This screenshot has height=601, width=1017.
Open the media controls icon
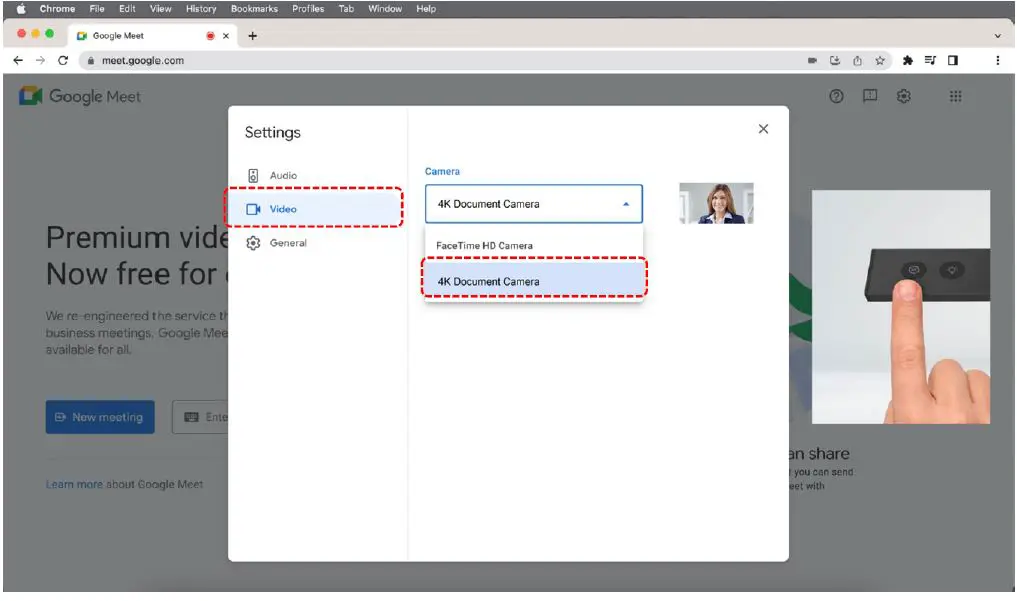930,60
